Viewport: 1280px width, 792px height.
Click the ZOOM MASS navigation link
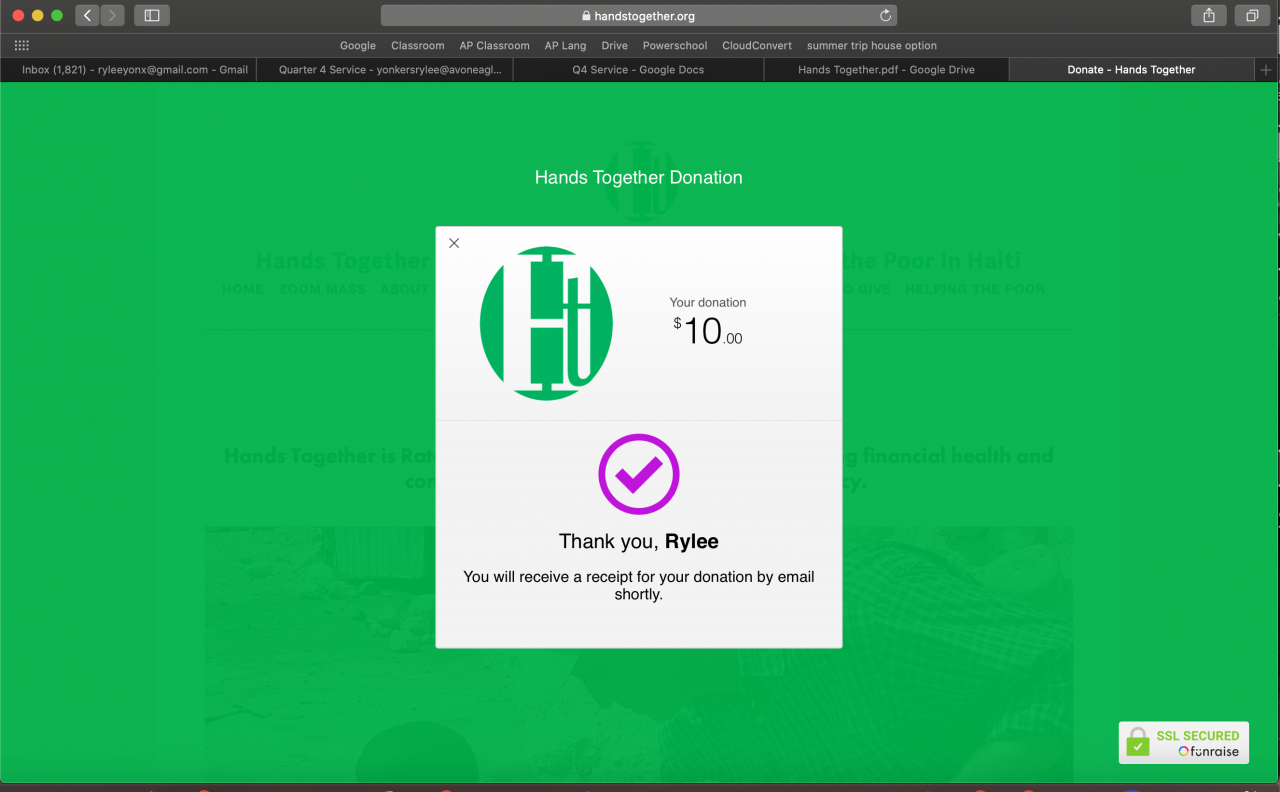point(322,289)
